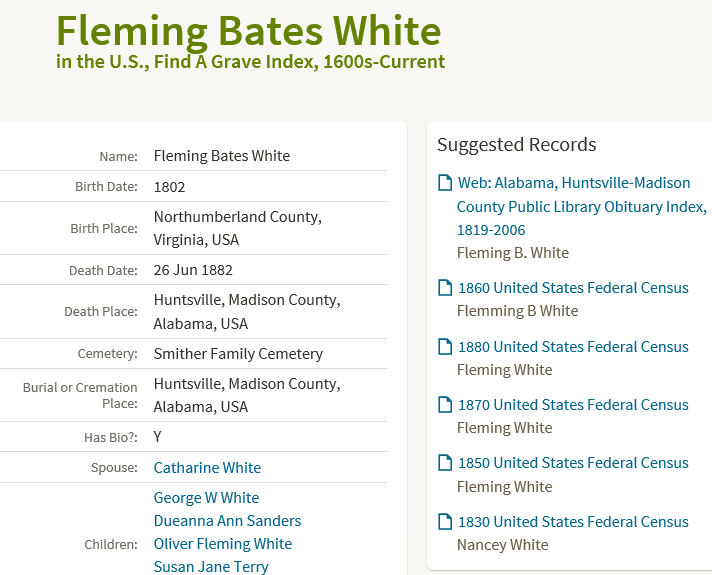712x575 pixels.
Task: Open the 1880 United States Federal Census link
Action: tap(573, 347)
